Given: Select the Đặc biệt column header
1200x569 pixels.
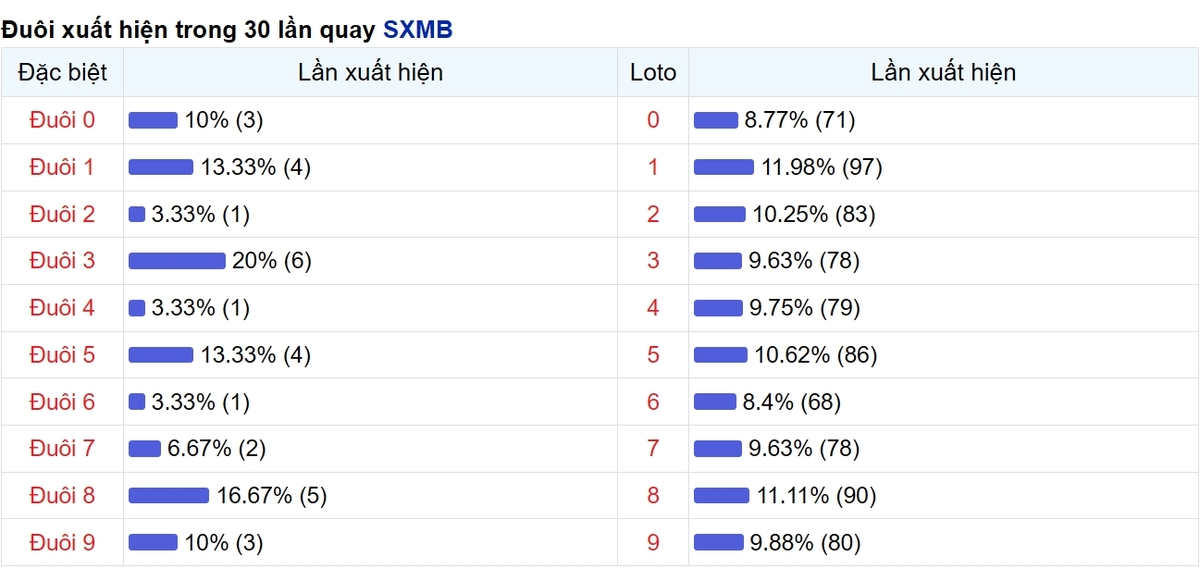Looking at the screenshot, I should click(x=62, y=73).
